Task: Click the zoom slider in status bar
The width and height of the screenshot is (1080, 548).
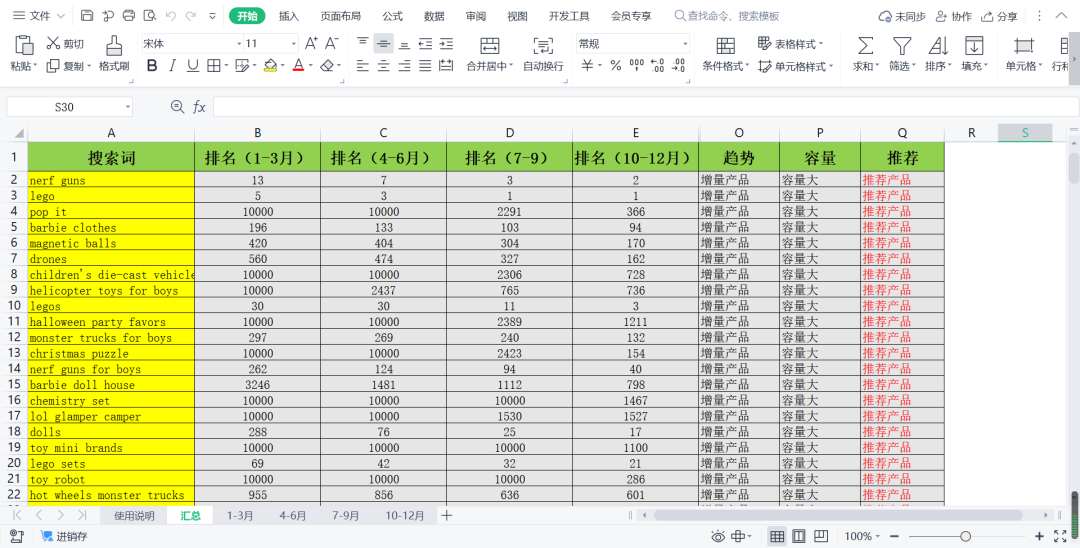Action: pos(965,537)
